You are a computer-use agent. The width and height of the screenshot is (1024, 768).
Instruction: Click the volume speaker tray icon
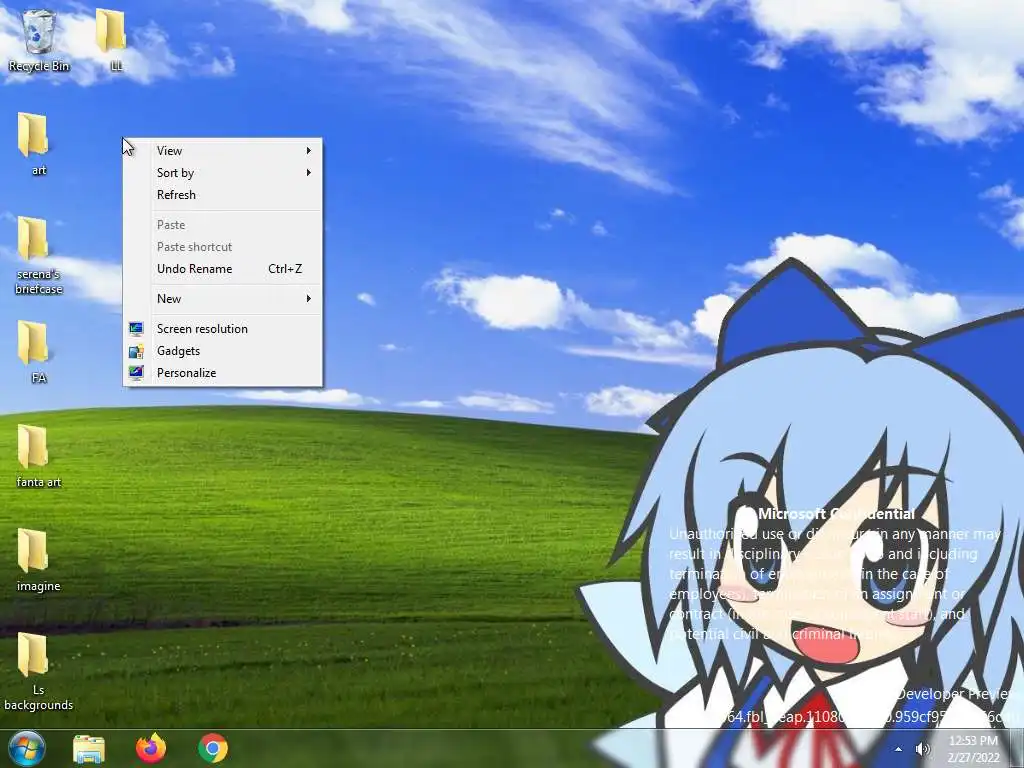pos(923,749)
